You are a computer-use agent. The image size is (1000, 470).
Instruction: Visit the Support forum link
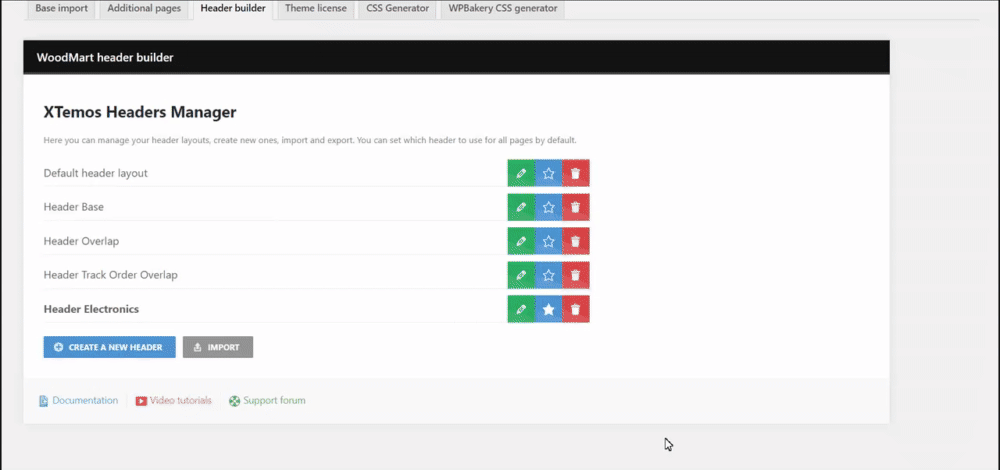click(267, 400)
